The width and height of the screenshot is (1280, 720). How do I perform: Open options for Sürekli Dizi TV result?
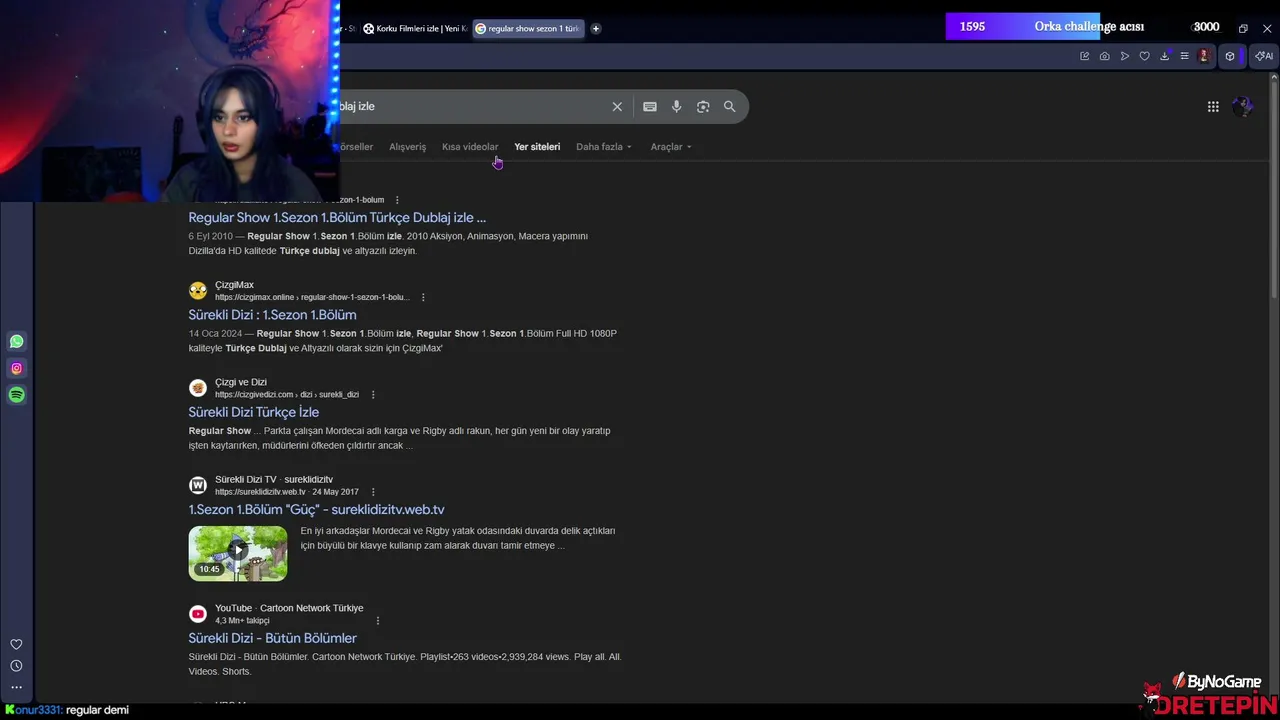point(373,492)
